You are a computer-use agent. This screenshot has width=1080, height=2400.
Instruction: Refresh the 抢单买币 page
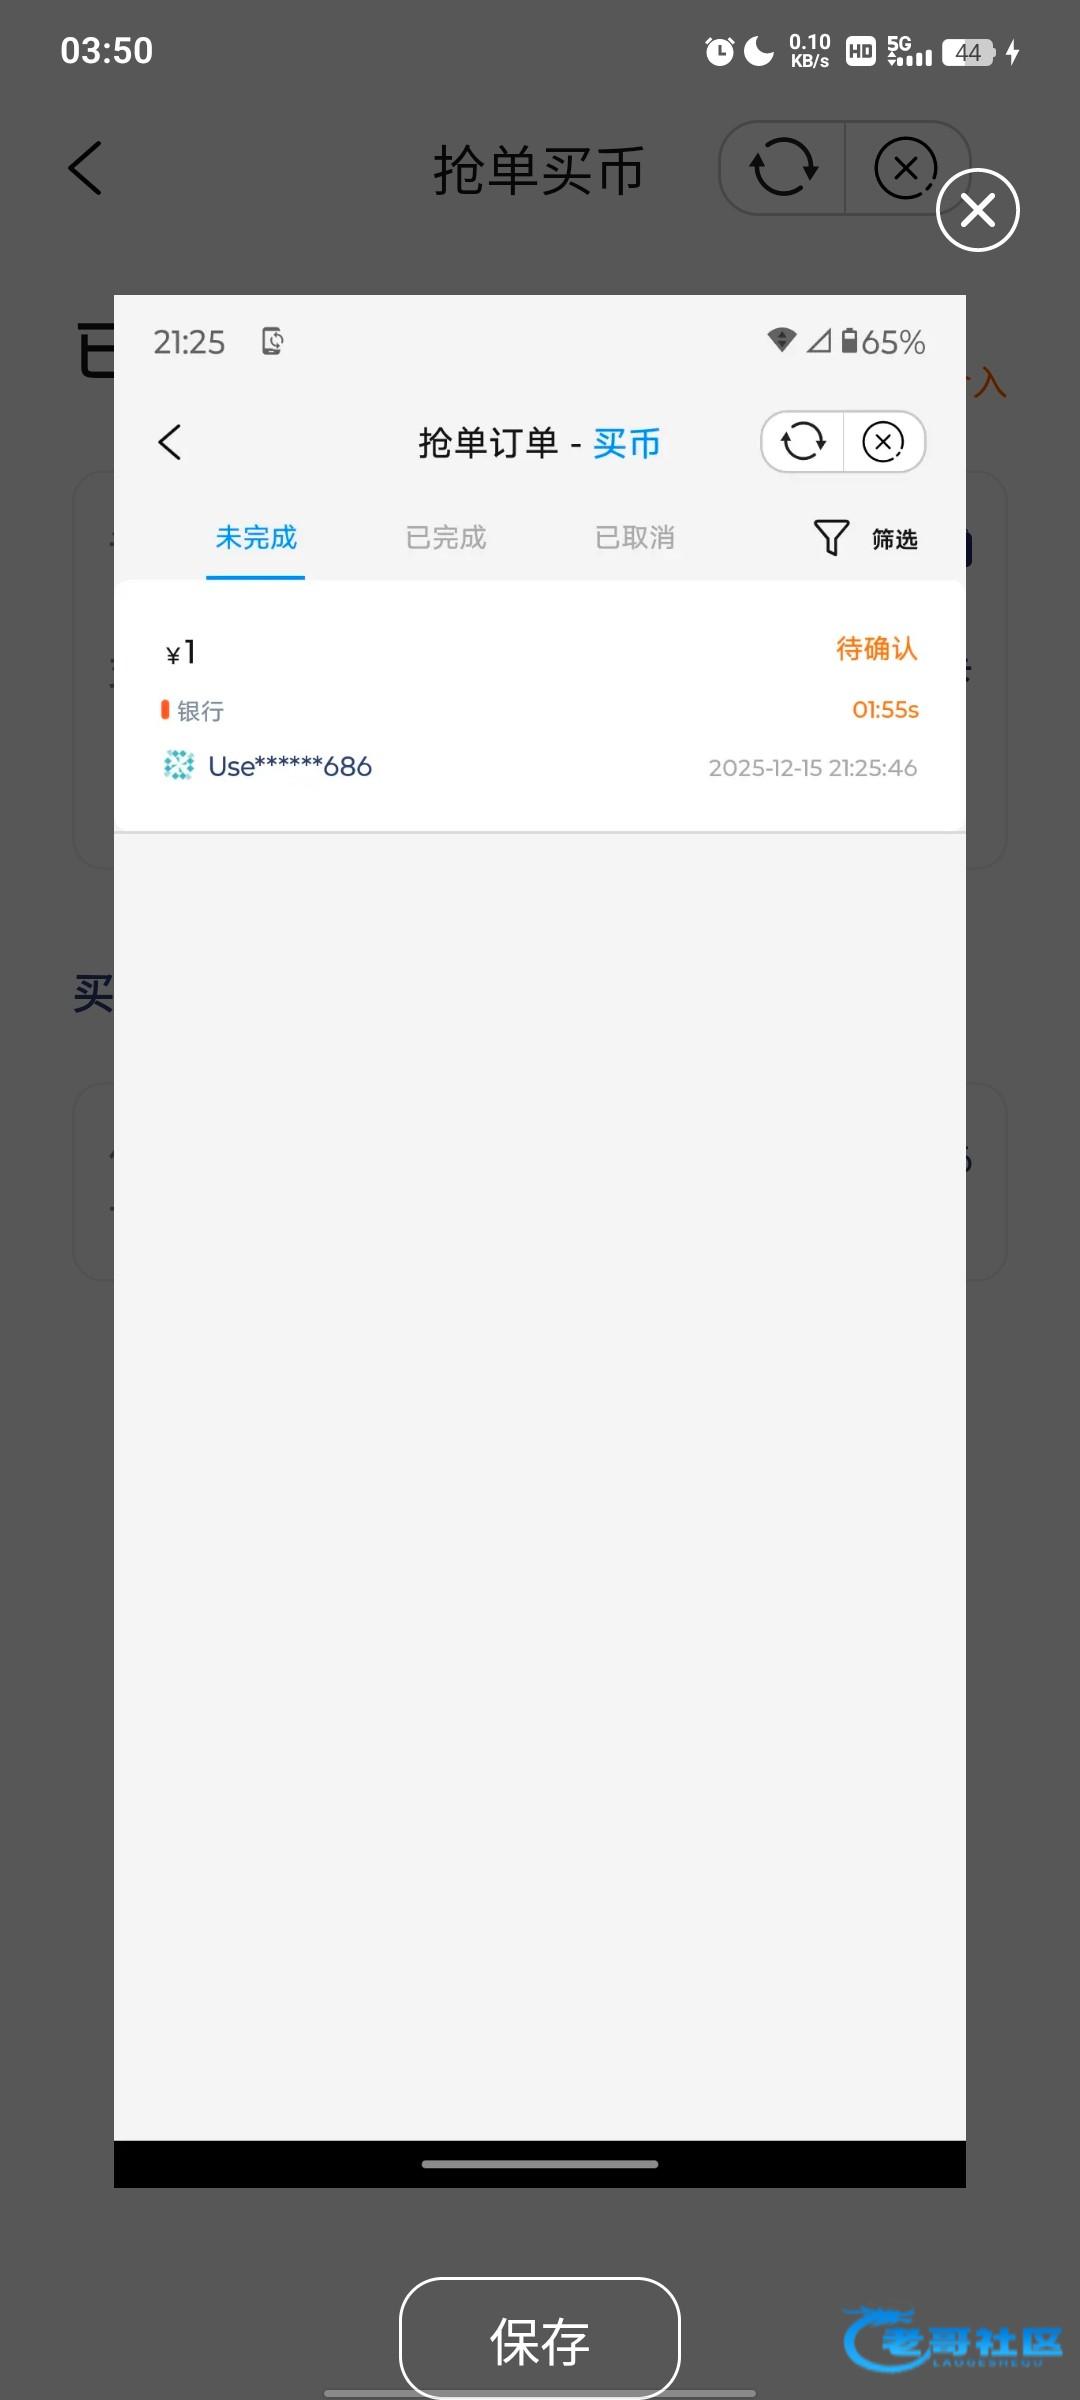coord(783,167)
